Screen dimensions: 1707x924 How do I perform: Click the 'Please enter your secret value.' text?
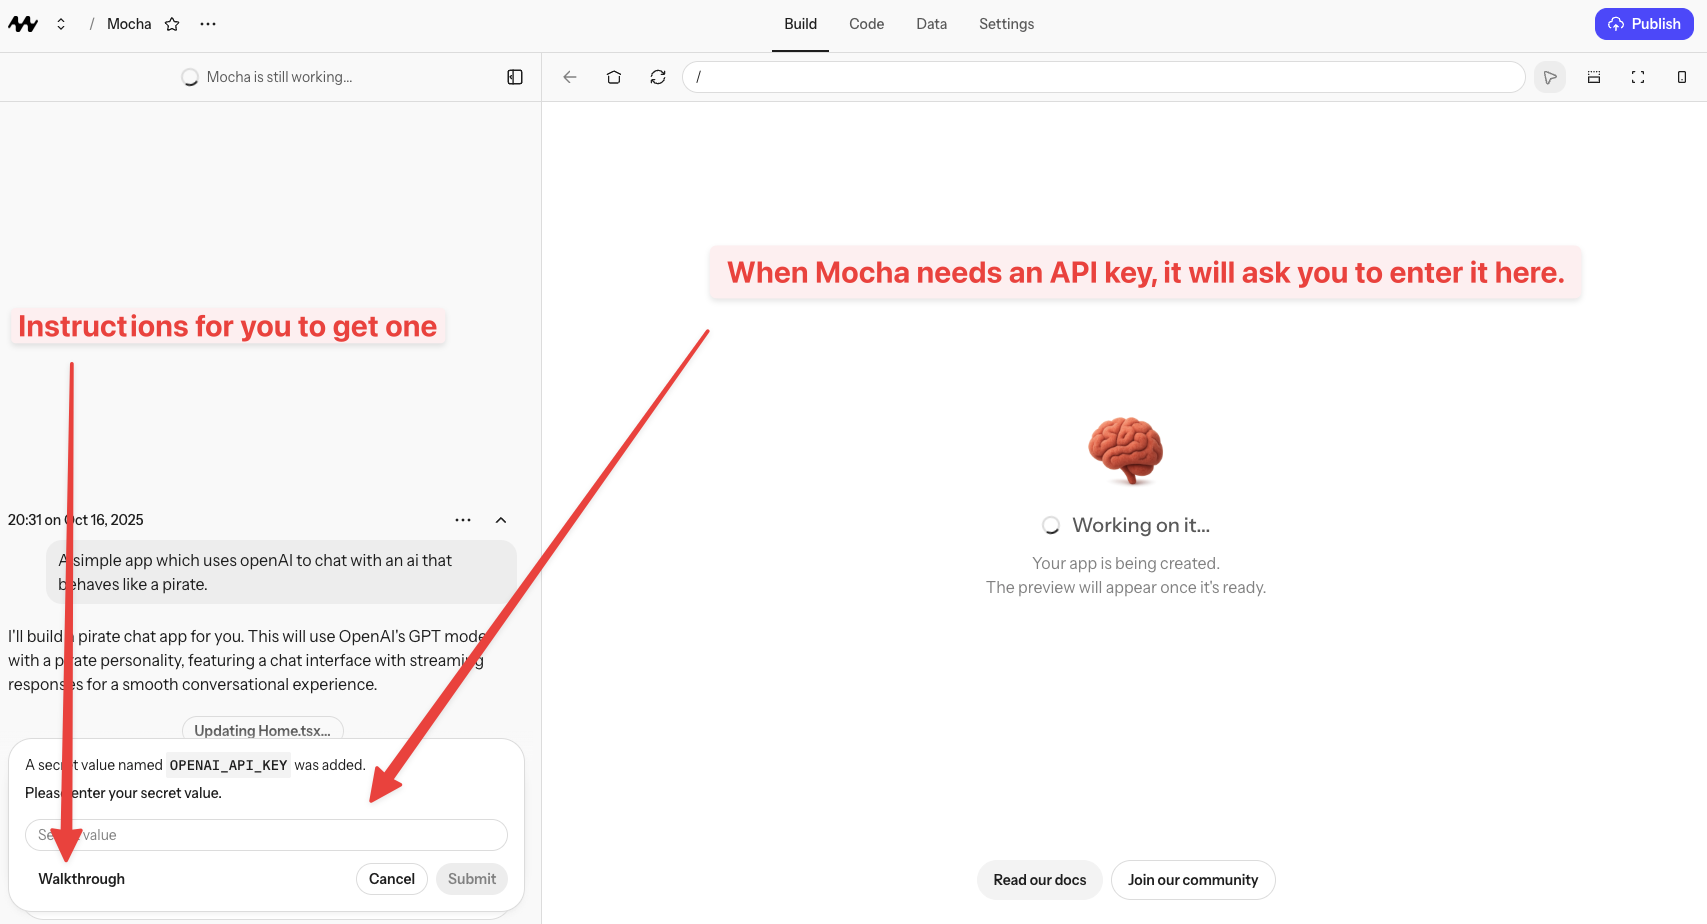point(123,793)
